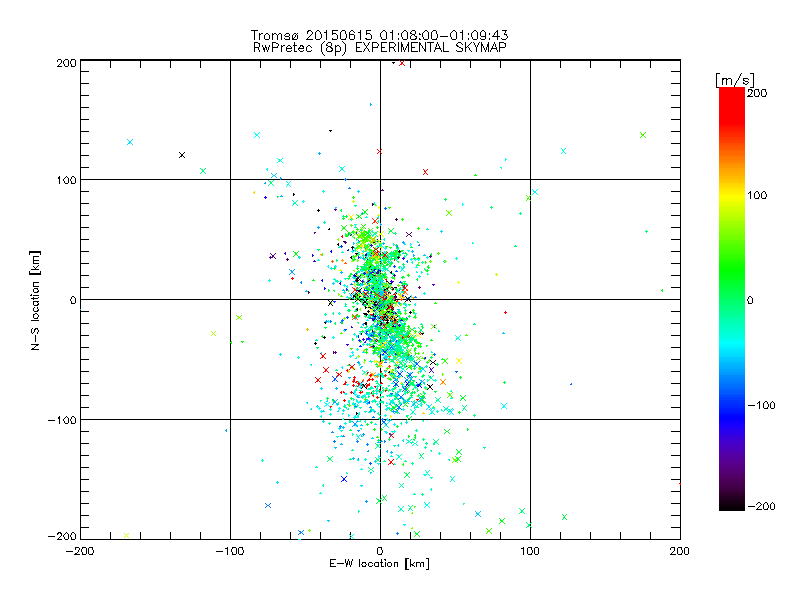Click the '0' tick label on the N-S axis
This screenshot has width=800, height=600.
(73, 300)
